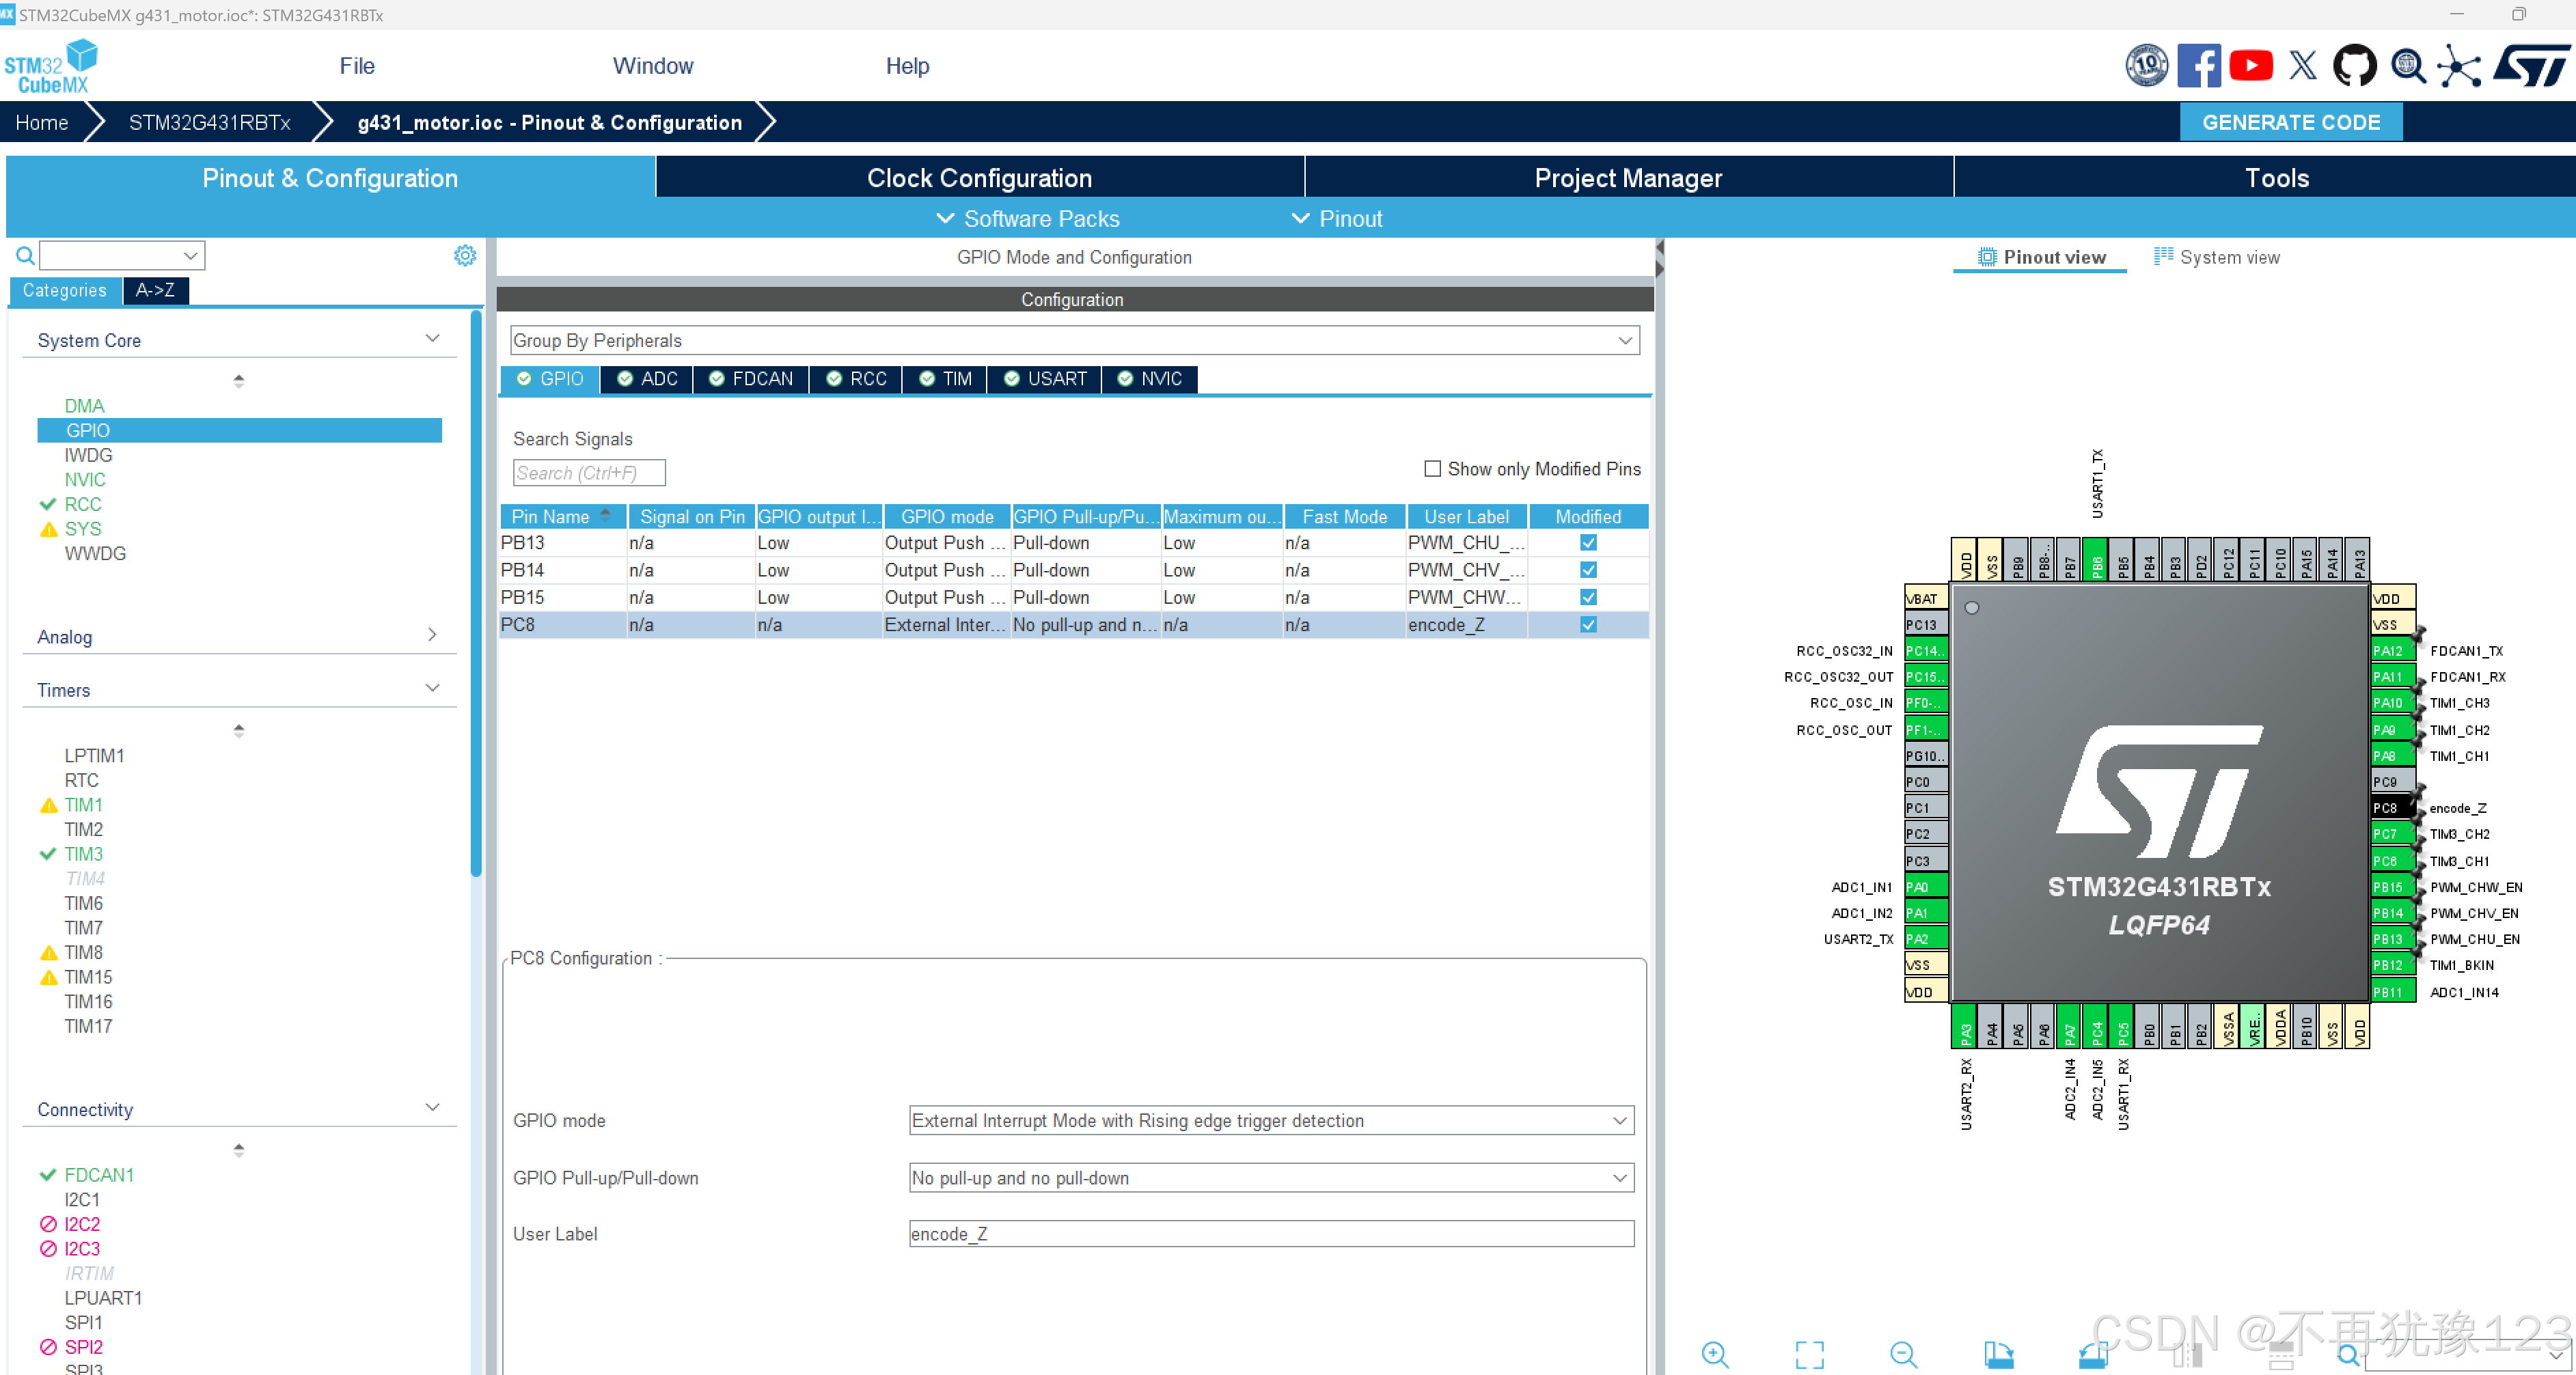2576x1375 pixels.
Task: Enable Show only Modified Pins
Action: [1432, 469]
